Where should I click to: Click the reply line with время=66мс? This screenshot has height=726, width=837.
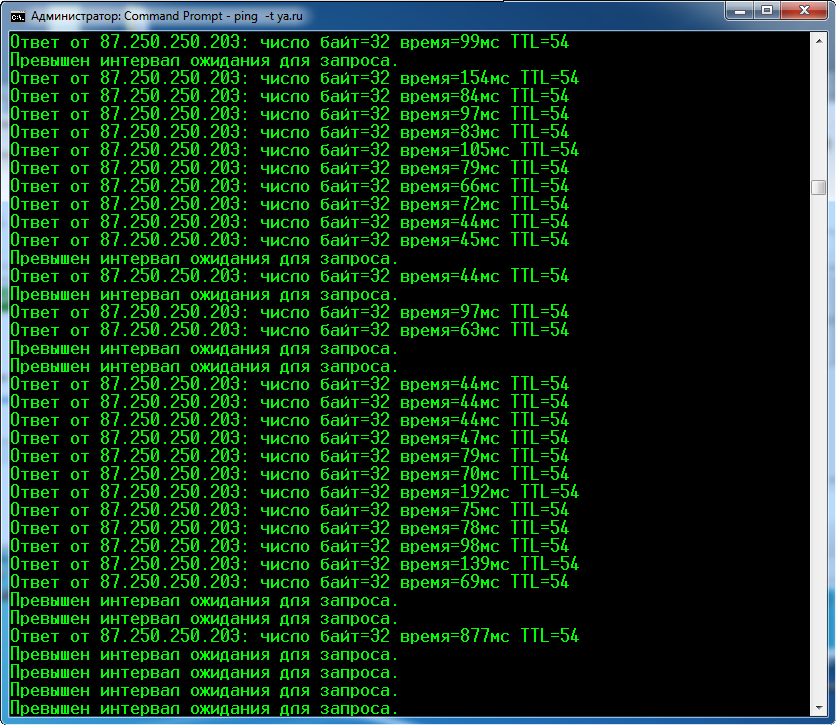click(289, 186)
